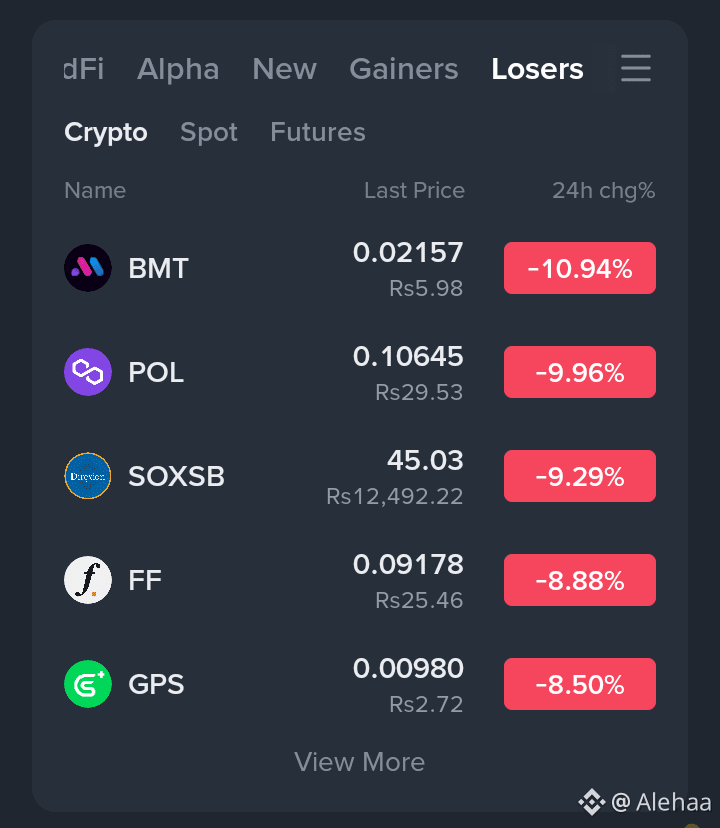Image resolution: width=720 pixels, height=828 pixels.
Task: Sort by the Last Price column header
Action: point(414,191)
